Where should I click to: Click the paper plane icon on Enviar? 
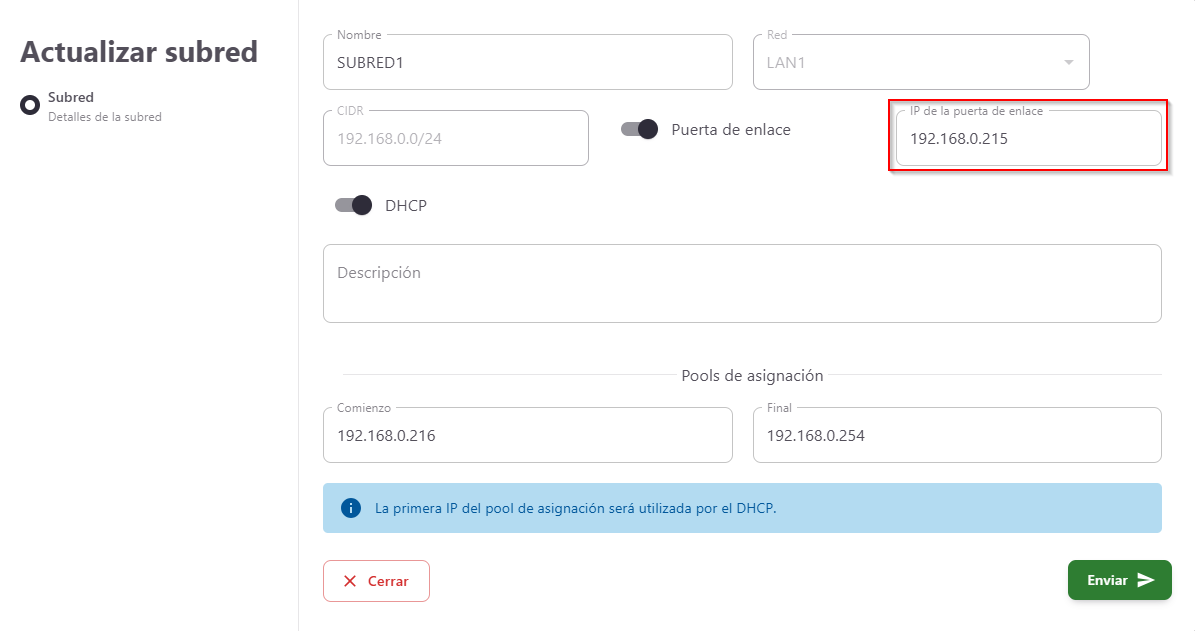coord(1146,580)
